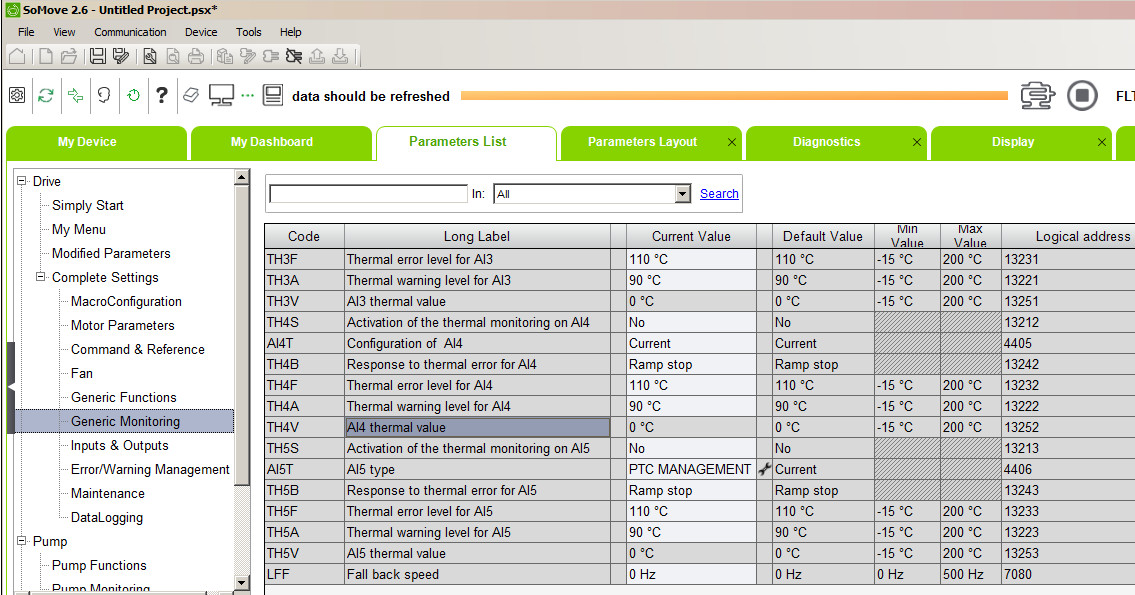Open the Device menu

(201, 32)
